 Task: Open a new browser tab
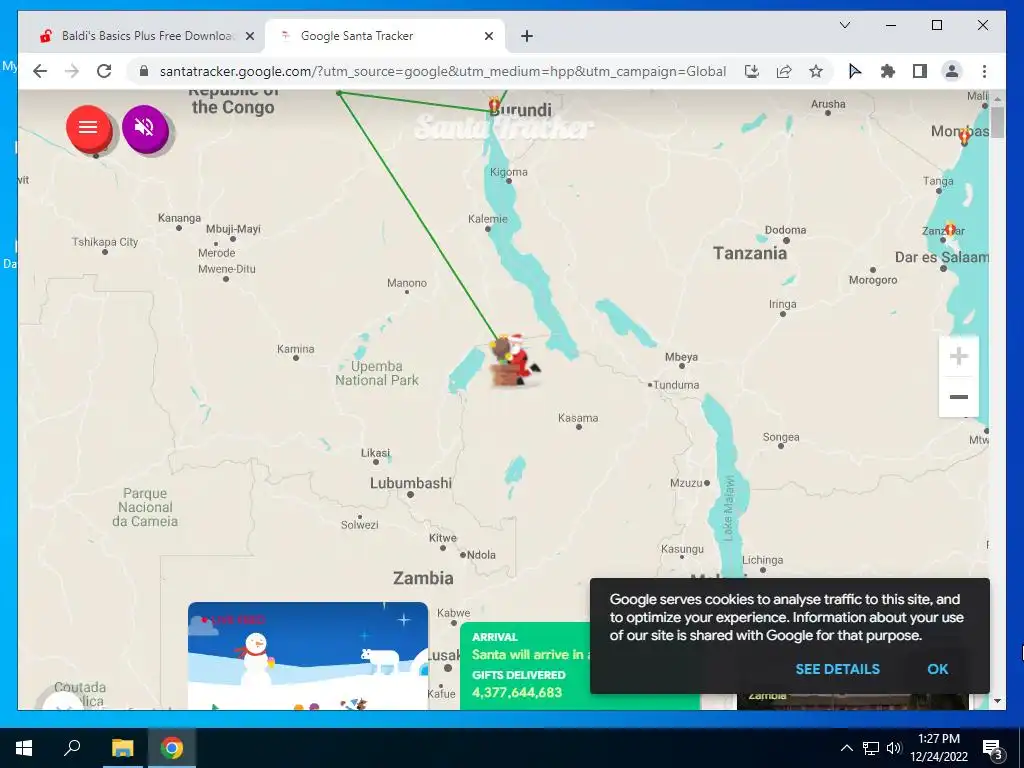tap(527, 37)
